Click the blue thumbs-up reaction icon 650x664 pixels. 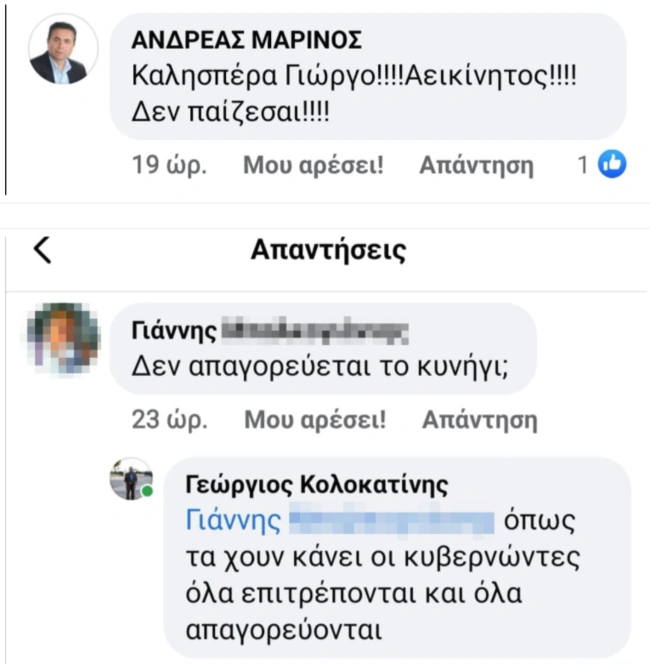tap(612, 164)
